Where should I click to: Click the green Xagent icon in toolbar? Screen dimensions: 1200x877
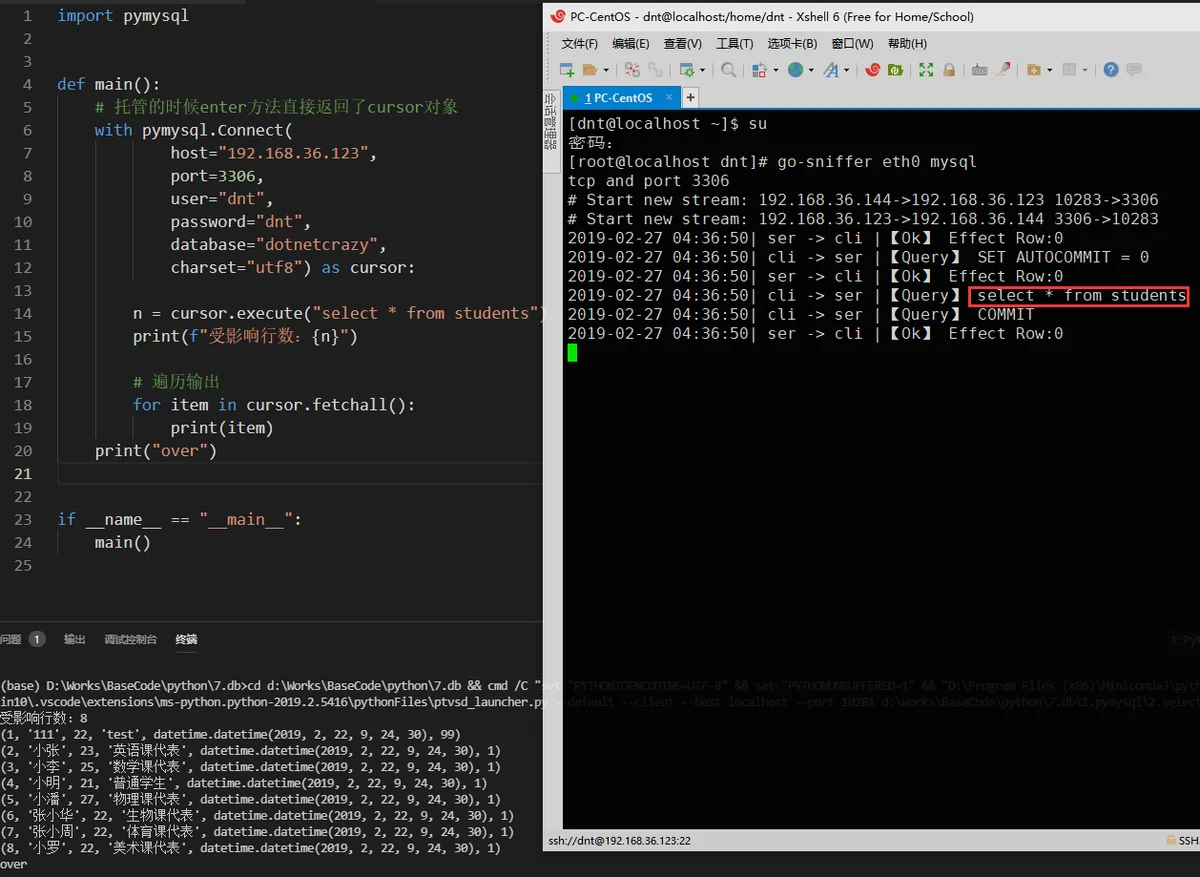click(x=895, y=70)
